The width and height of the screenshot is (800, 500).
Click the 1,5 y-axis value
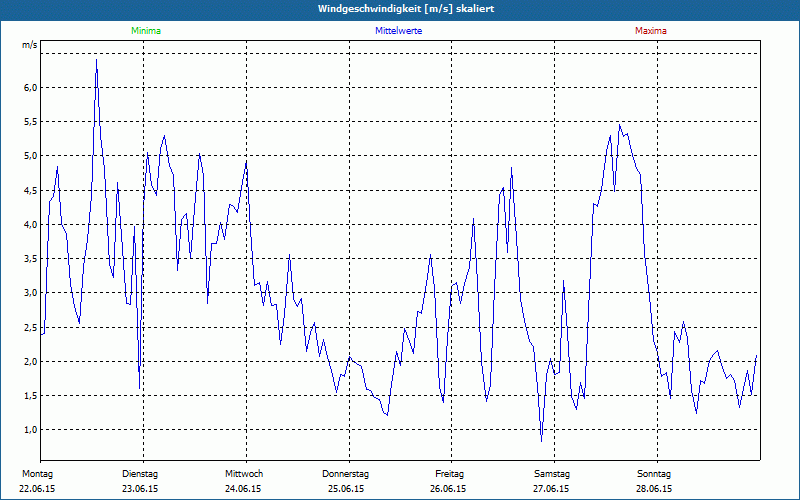click(31, 396)
